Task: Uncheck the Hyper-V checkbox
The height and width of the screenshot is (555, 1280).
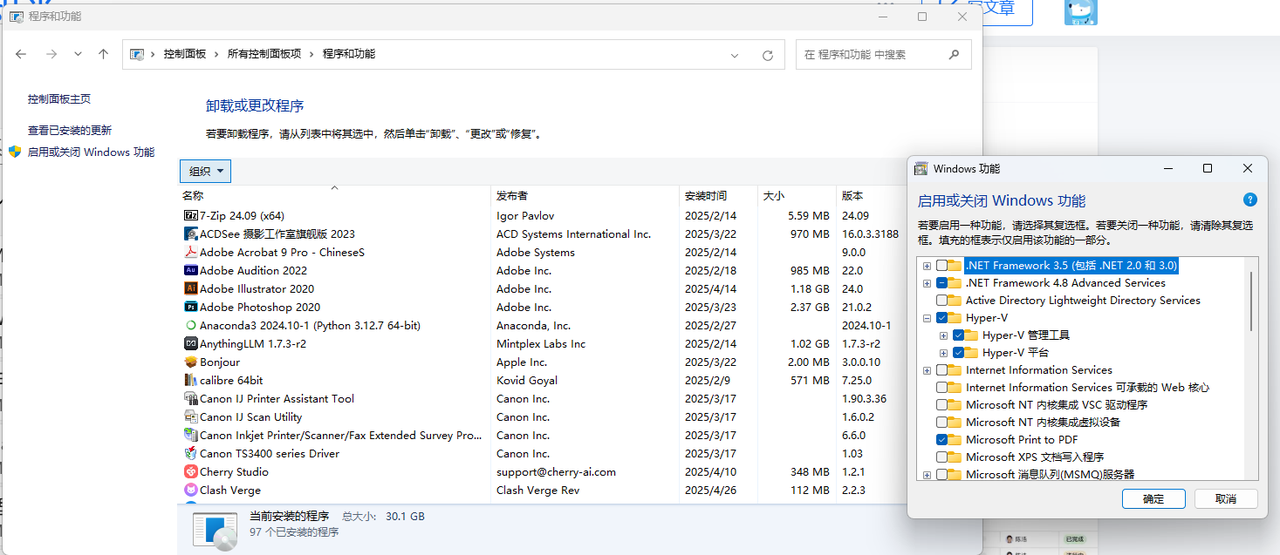Action: point(942,318)
